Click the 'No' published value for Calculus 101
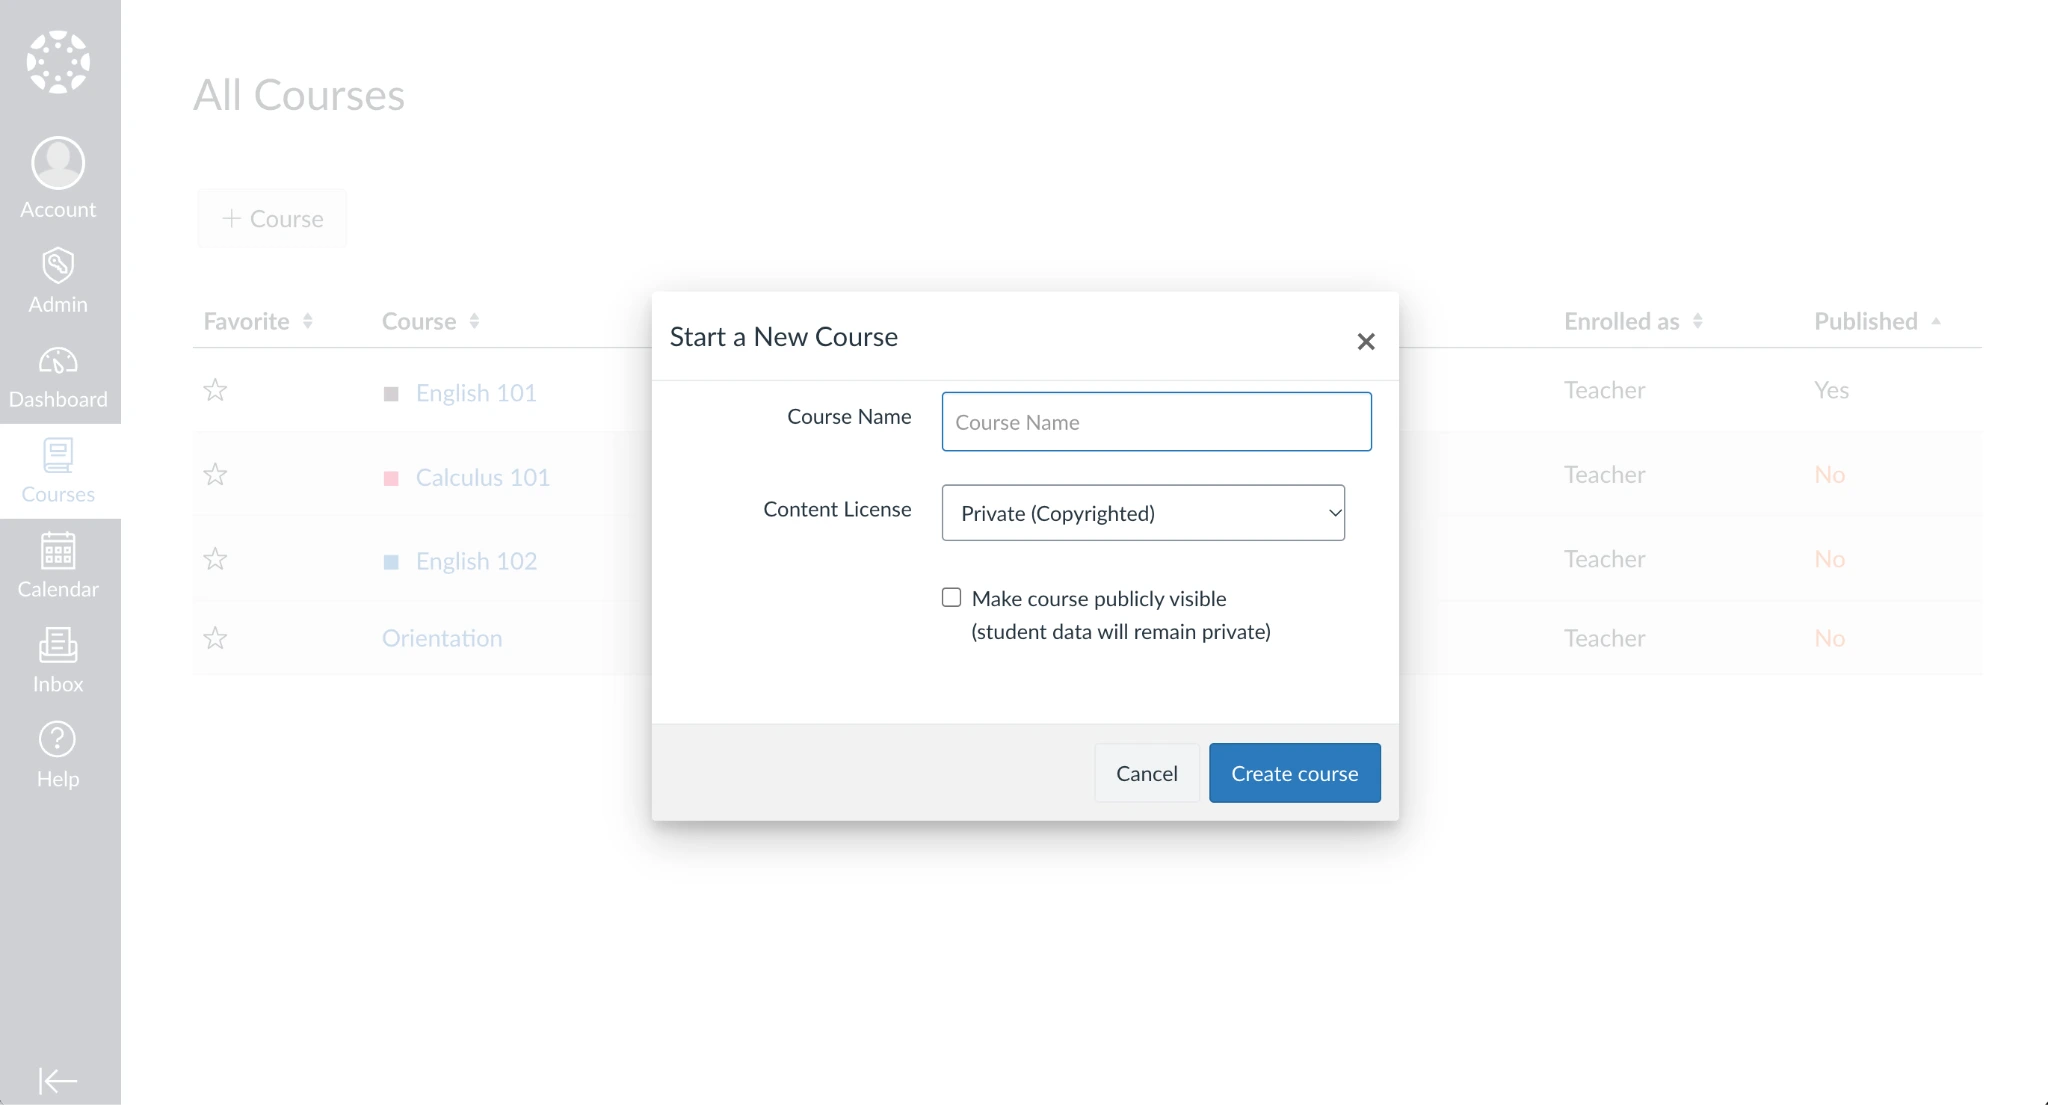The width and height of the screenshot is (2048, 1105). point(1829,474)
